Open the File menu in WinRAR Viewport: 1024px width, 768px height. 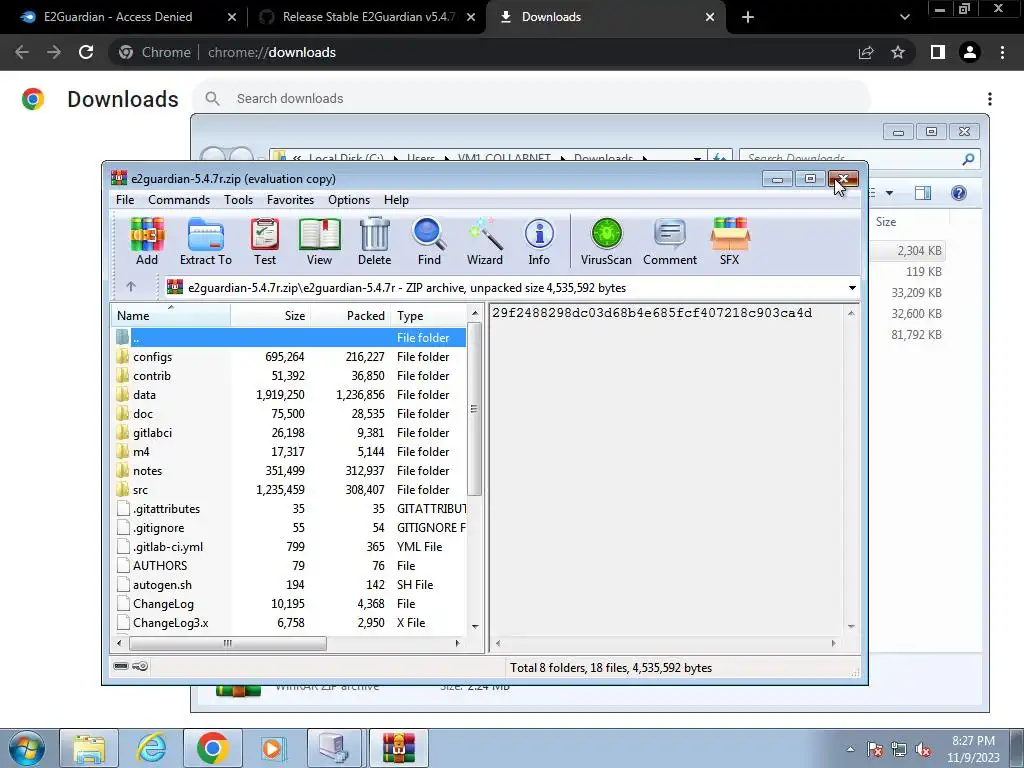point(125,200)
